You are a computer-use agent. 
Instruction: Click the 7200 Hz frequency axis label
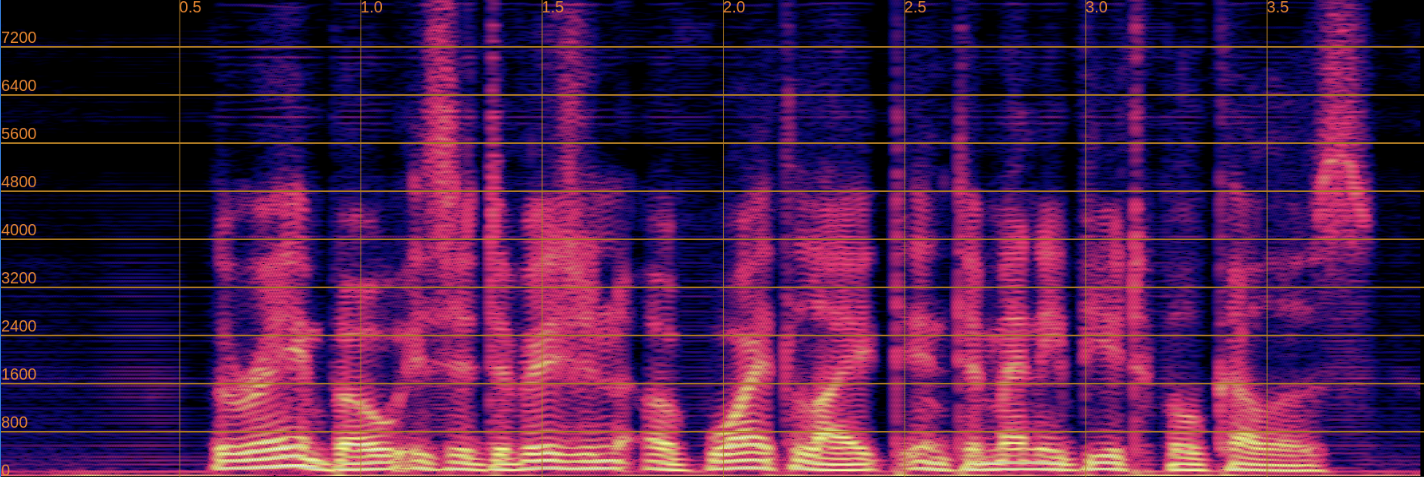click(x=19, y=38)
